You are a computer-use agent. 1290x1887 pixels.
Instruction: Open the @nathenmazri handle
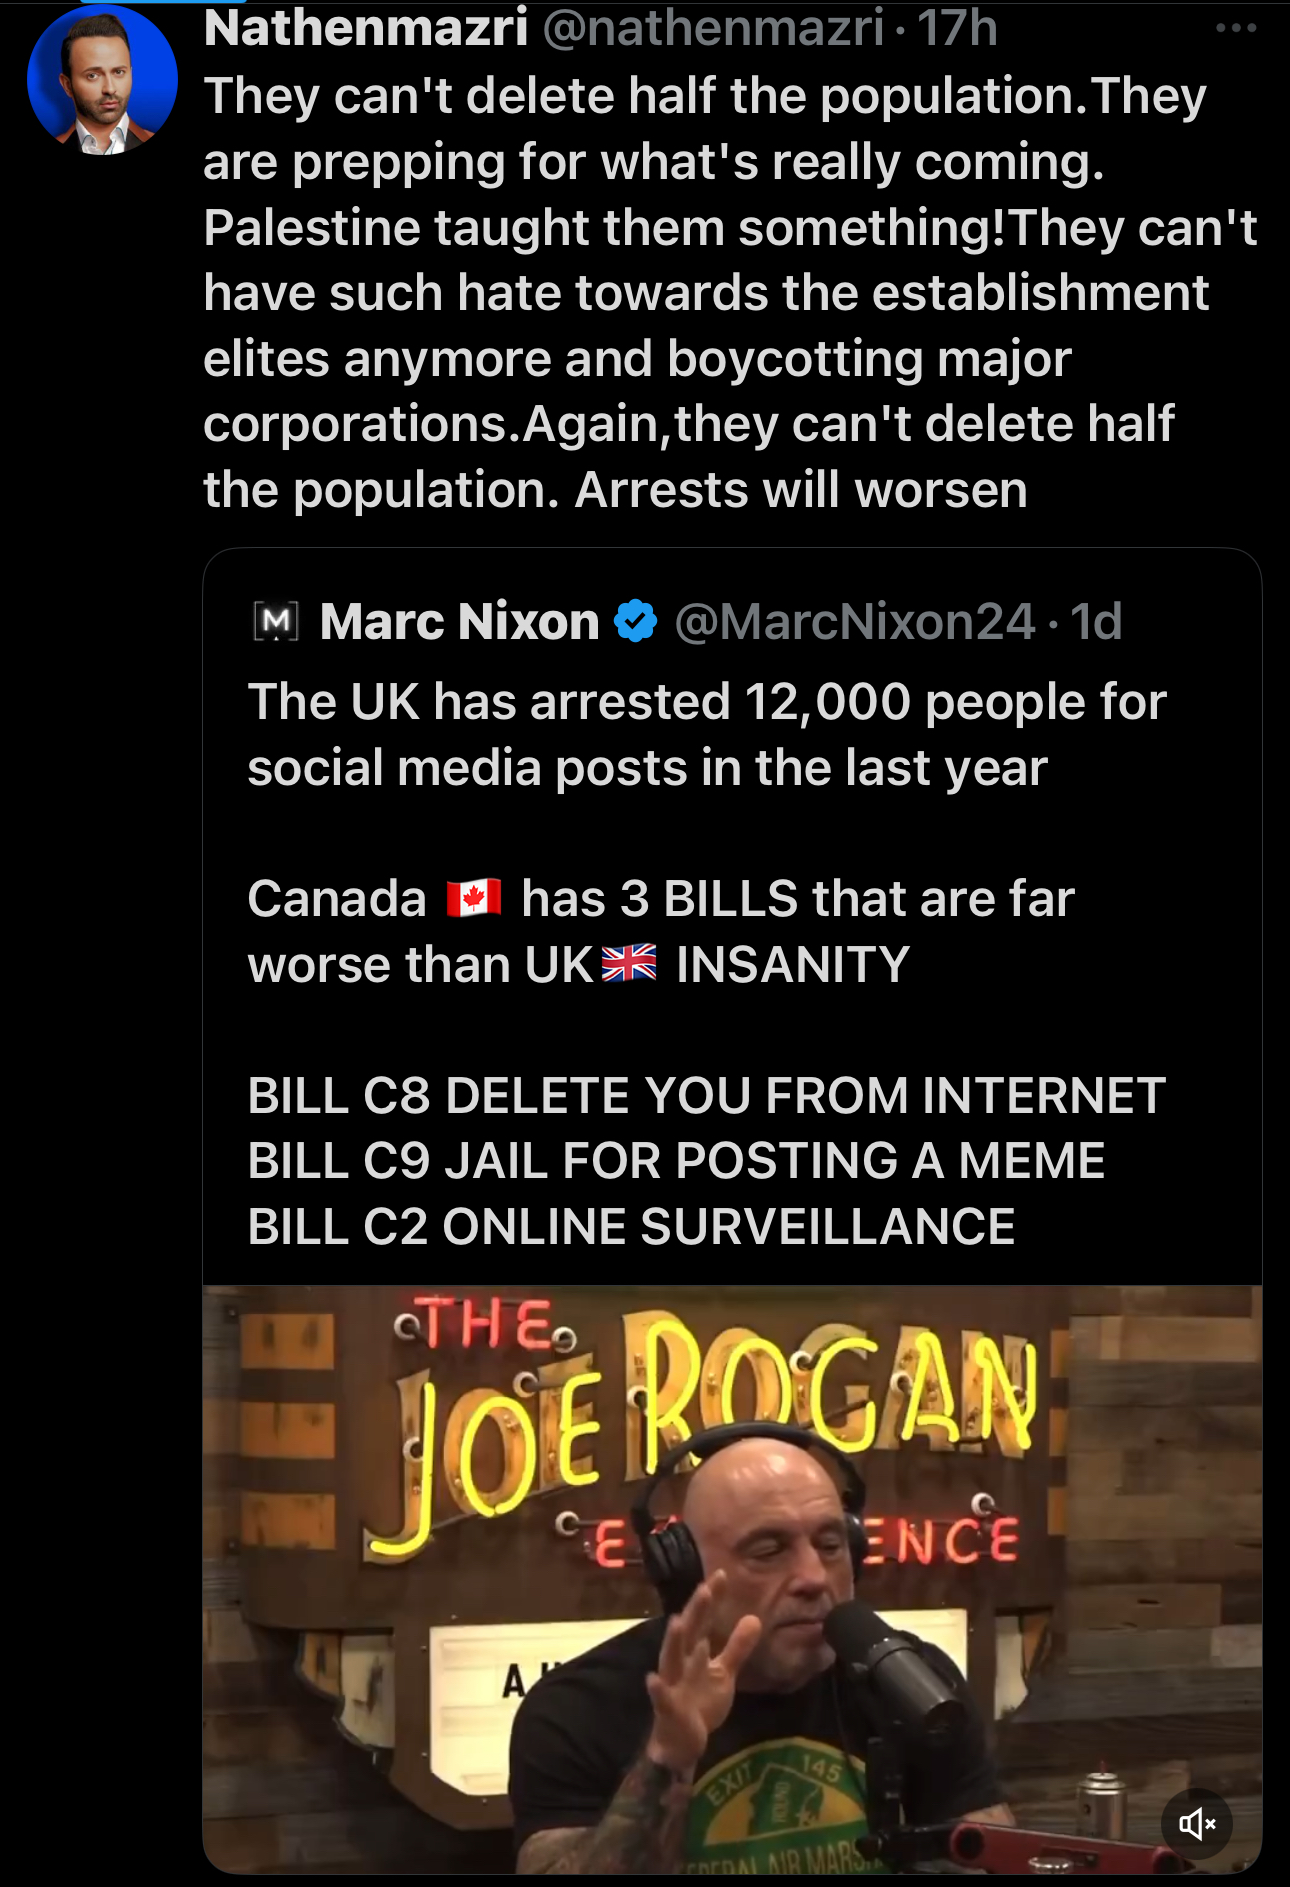tap(713, 27)
